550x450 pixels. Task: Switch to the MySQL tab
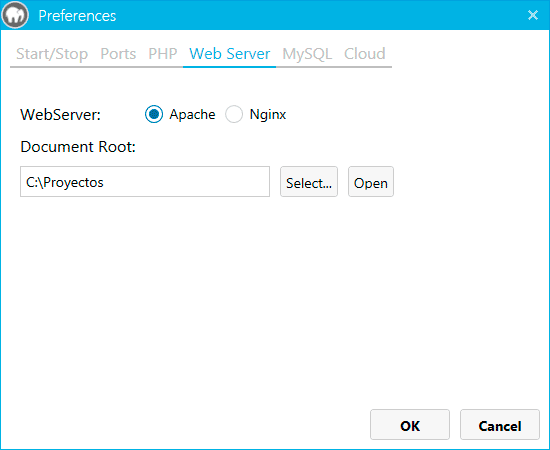pos(307,54)
